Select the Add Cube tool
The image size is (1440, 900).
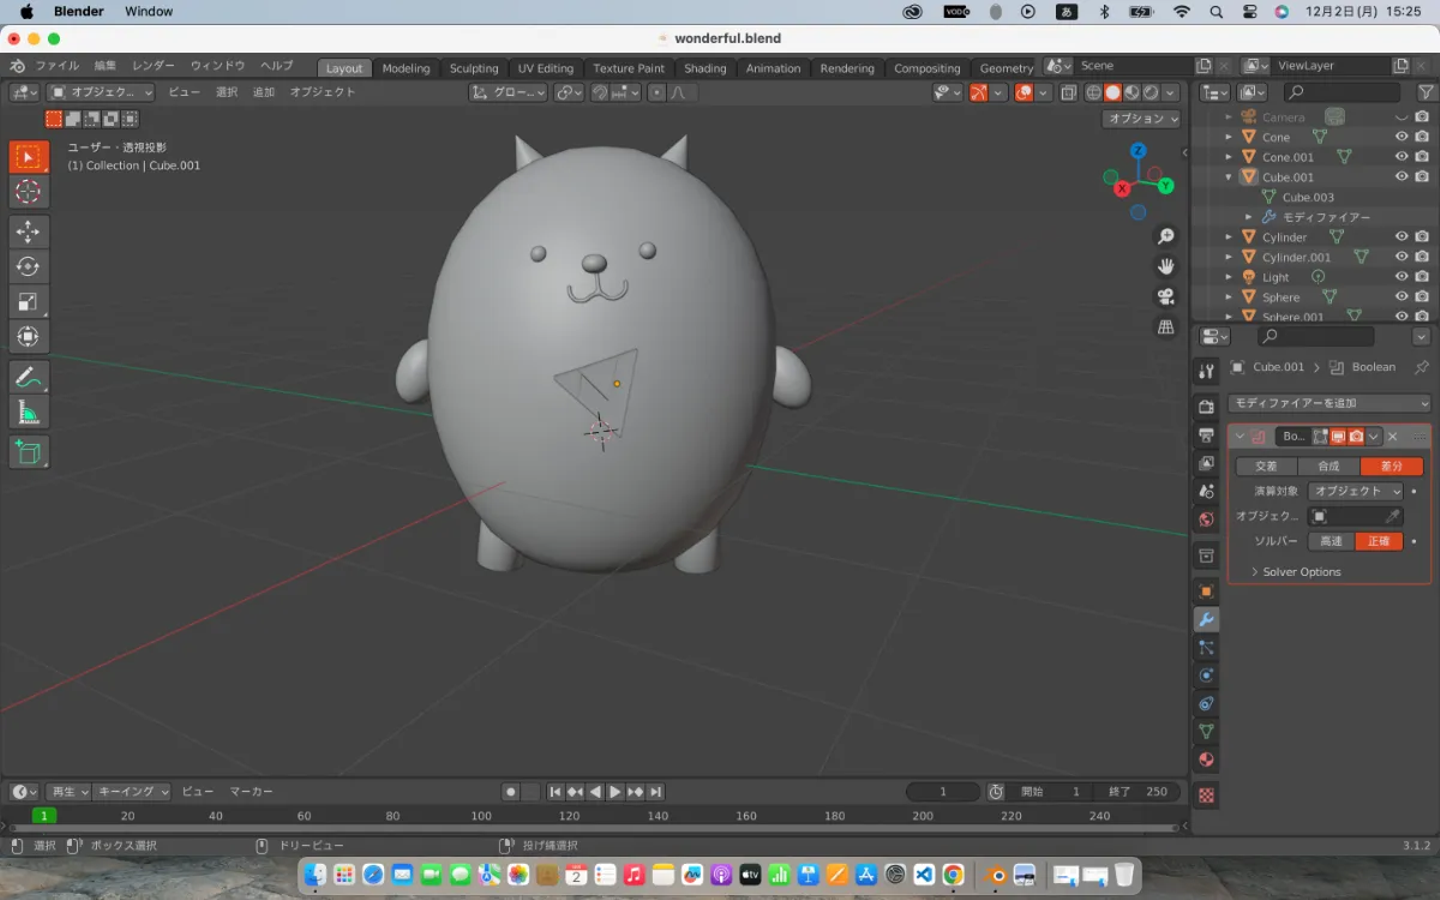tap(28, 453)
